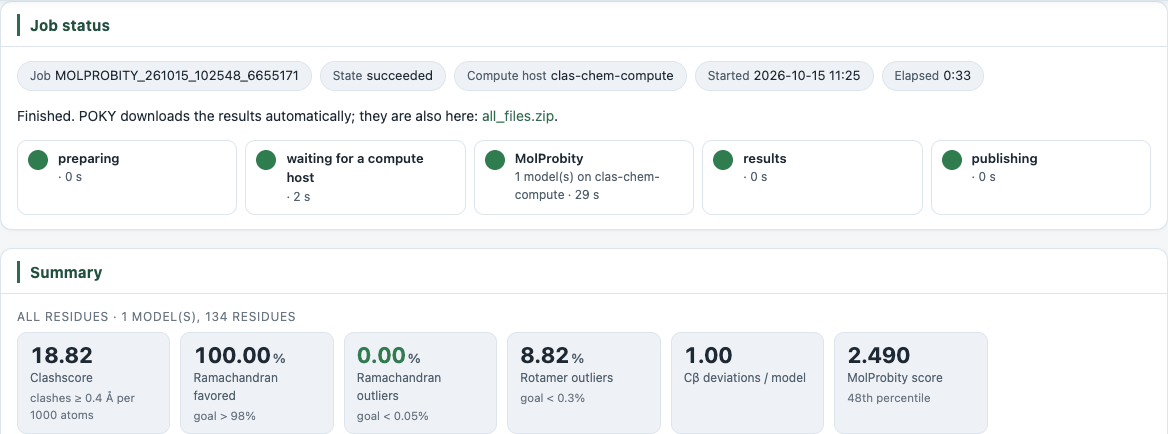Viewport: 1168px width, 434px height.
Task: Click 'clashes ≥ 0.4 Å per 1000 atoms' text
Action: [x=83, y=406]
